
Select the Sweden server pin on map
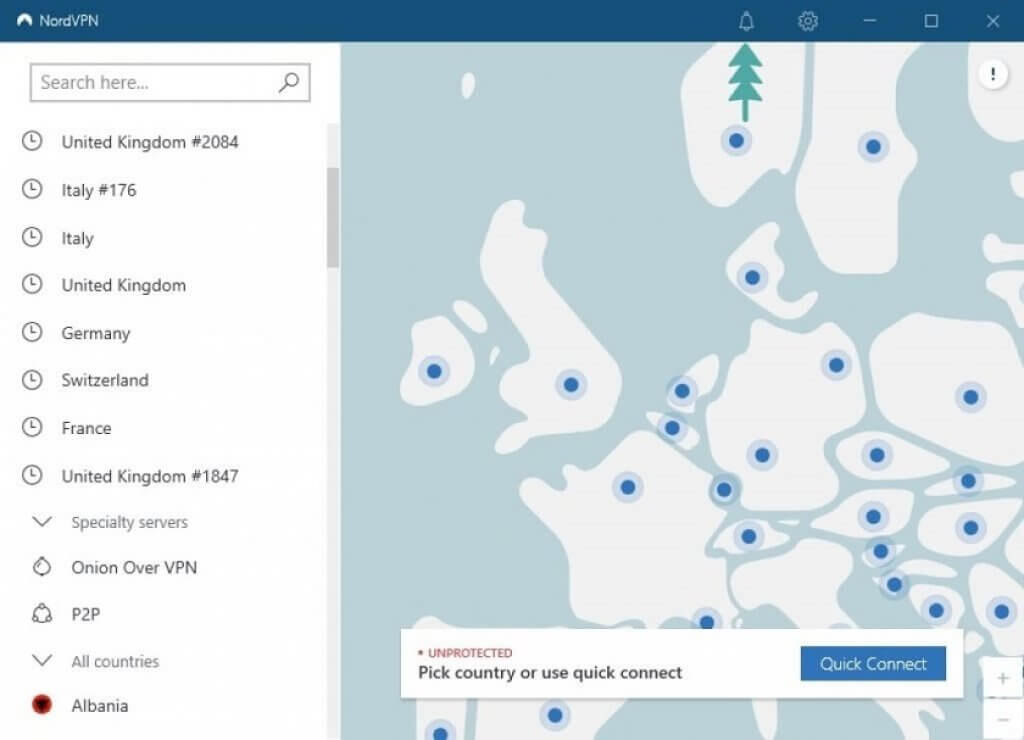(x=873, y=147)
